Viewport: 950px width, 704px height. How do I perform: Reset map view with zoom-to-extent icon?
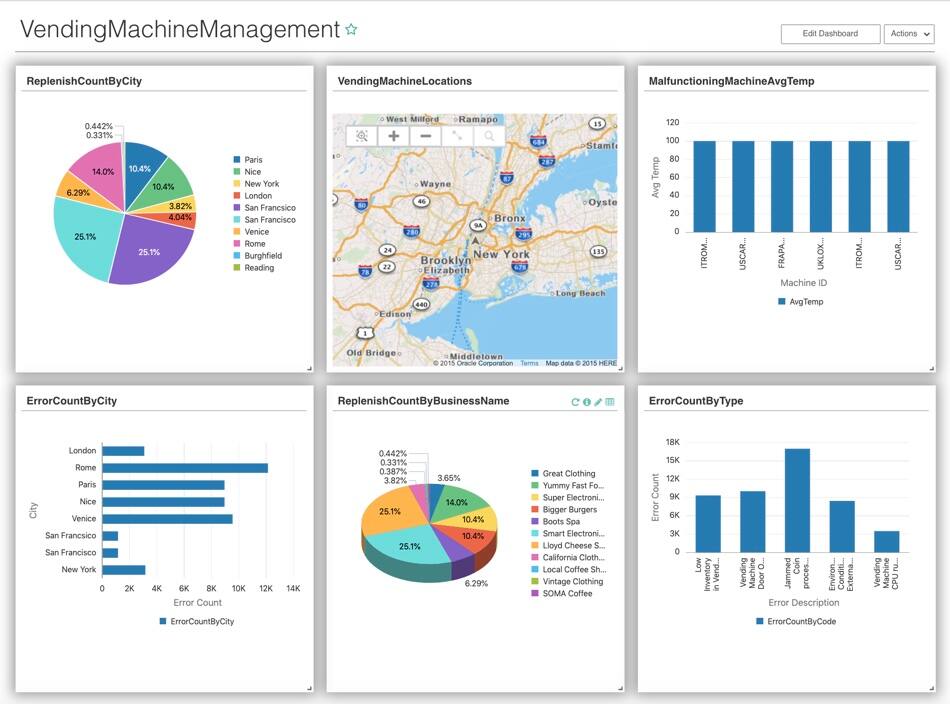click(363, 137)
